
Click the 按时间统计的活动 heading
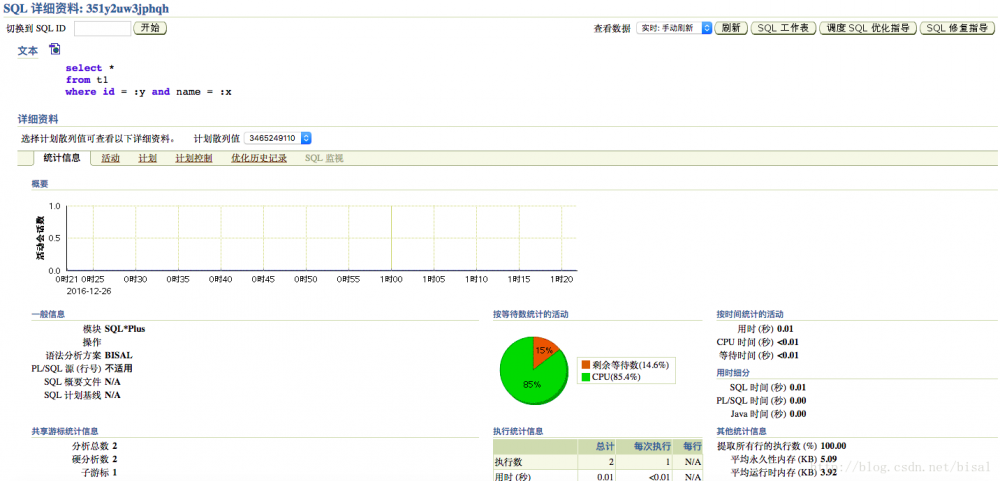point(751,314)
